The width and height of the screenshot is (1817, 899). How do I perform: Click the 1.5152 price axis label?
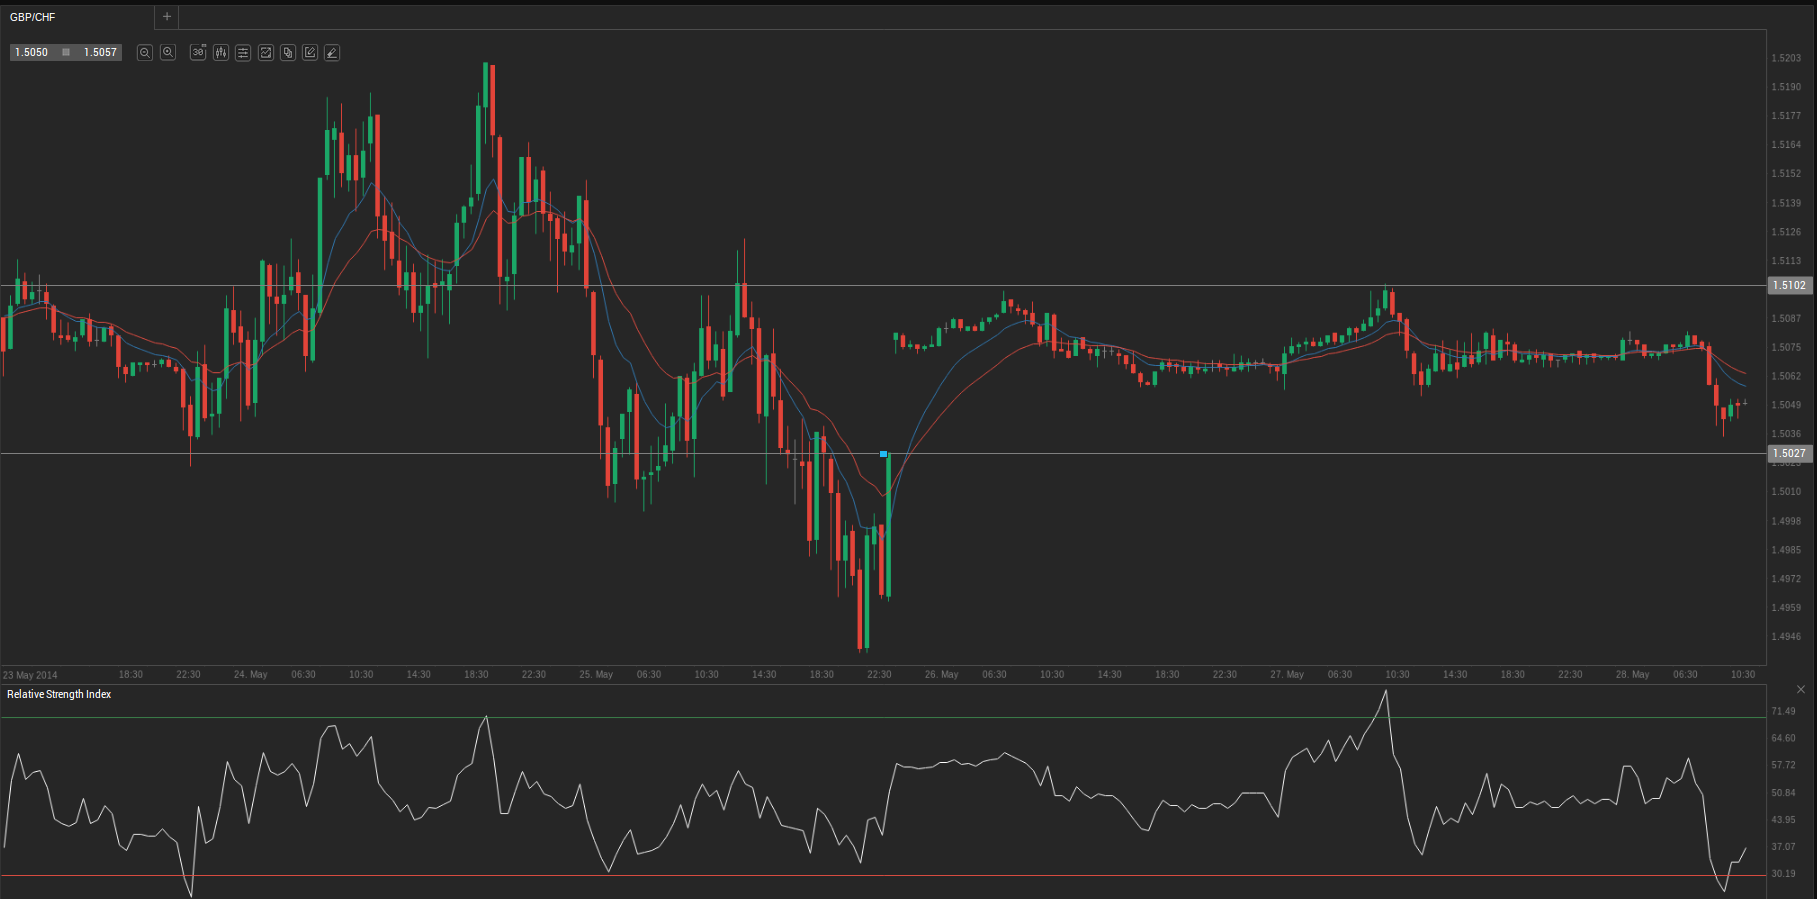point(1786,174)
